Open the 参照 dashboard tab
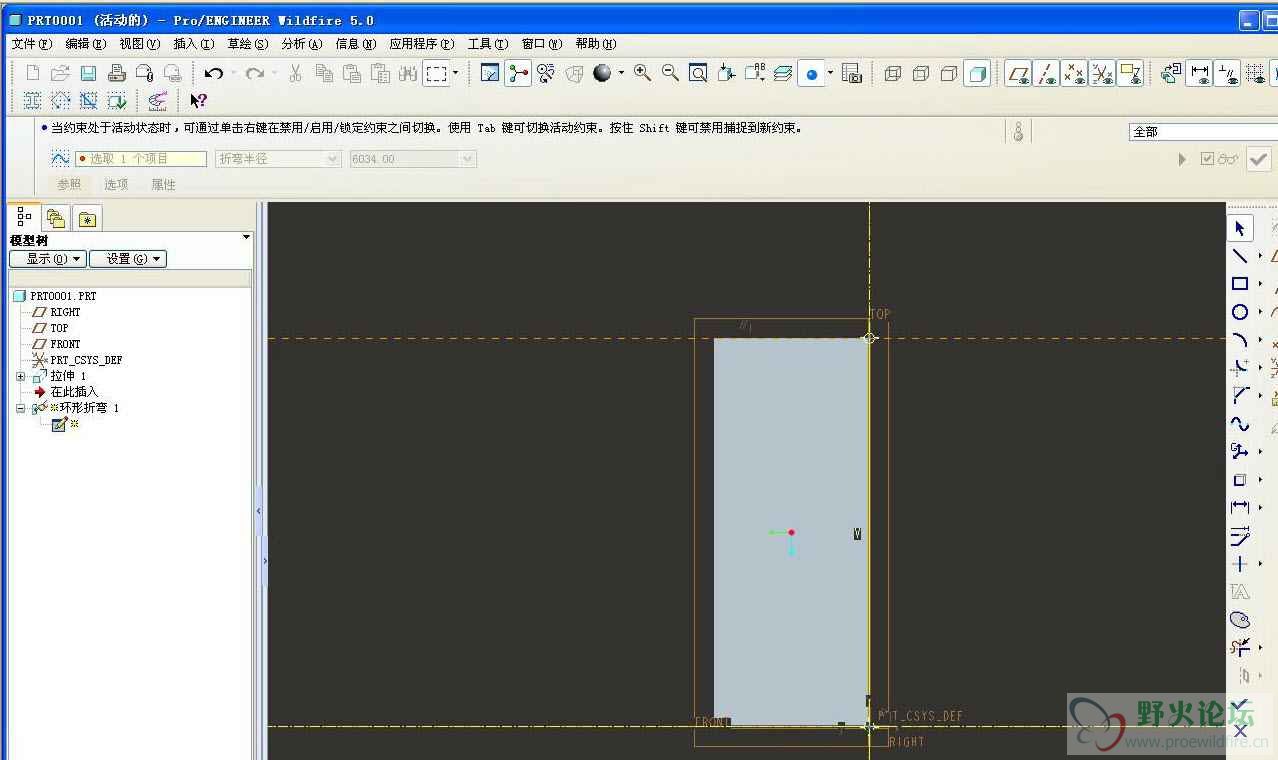The image size is (1278, 760). [69, 185]
